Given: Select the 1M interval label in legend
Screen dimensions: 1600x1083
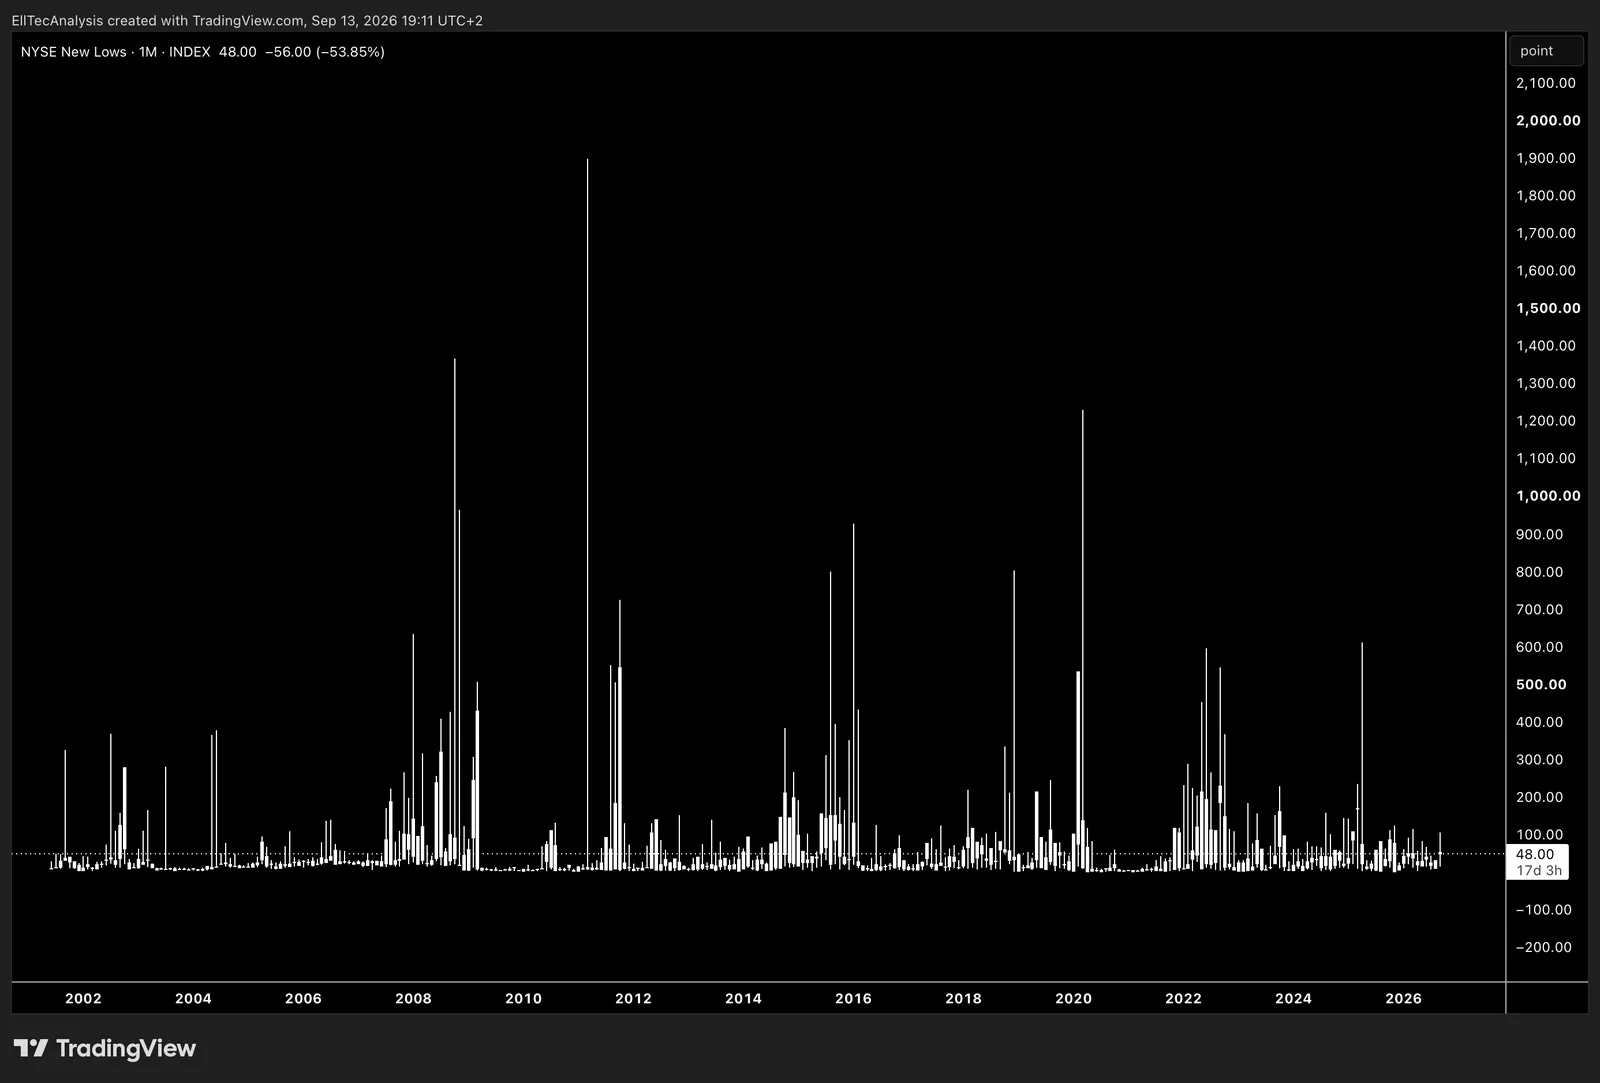Looking at the screenshot, I should [148, 52].
